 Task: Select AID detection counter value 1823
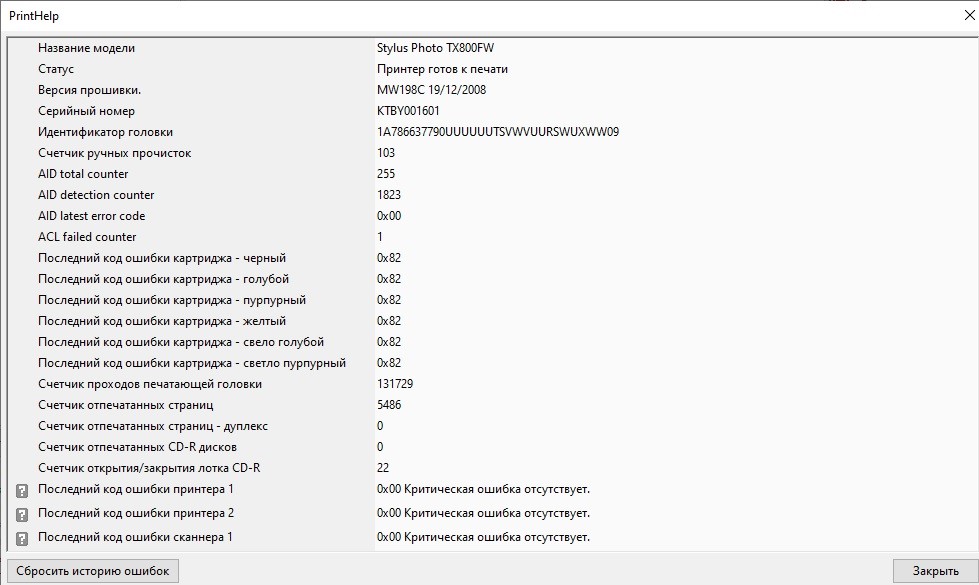click(x=389, y=195)
